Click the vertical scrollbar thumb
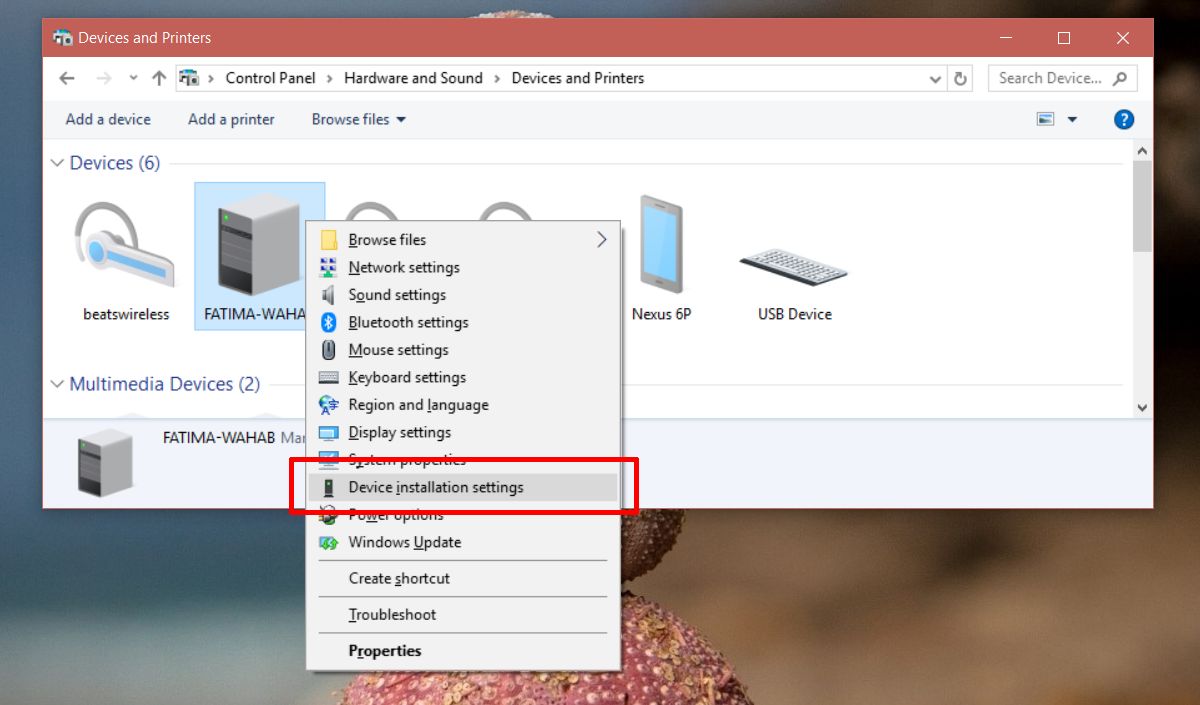Screen dimensions: 1200x705 pos(1142,205)
